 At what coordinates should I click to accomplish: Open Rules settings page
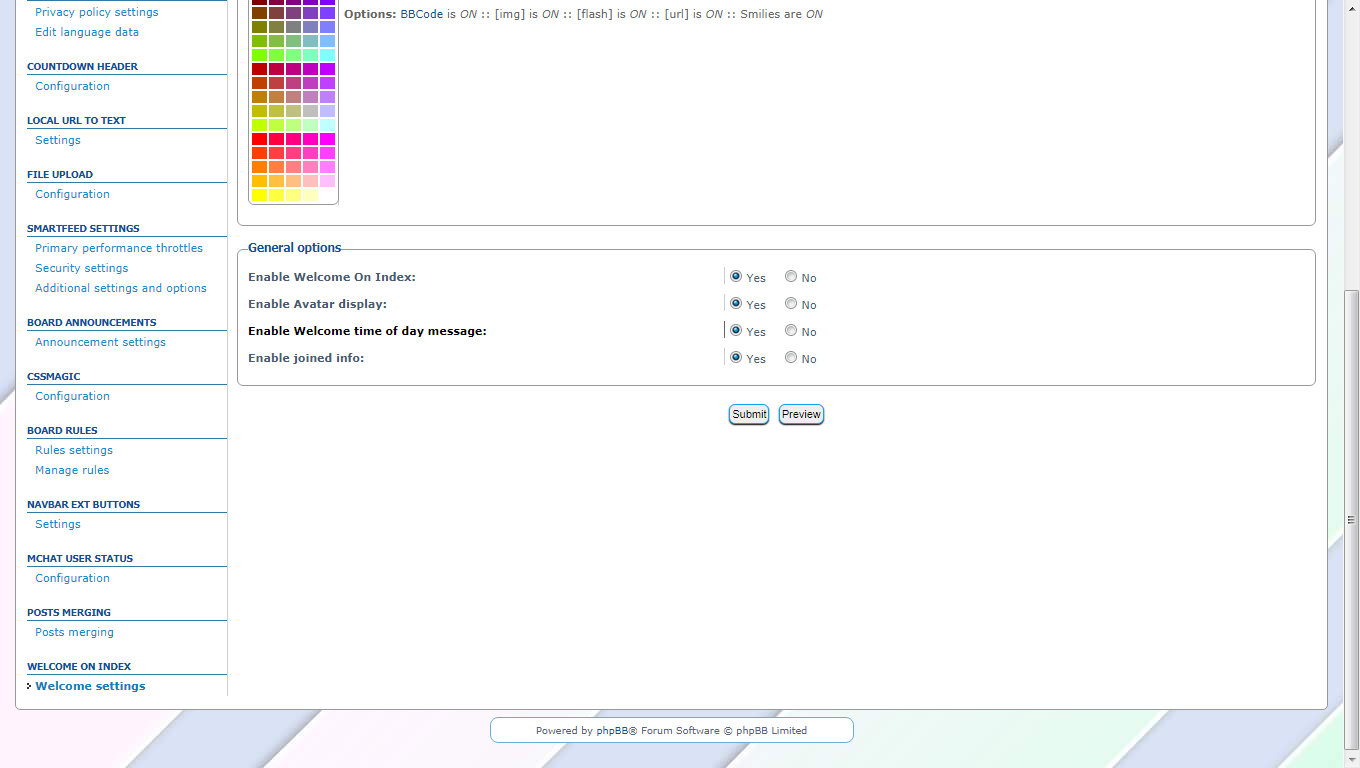pos(74,450)
